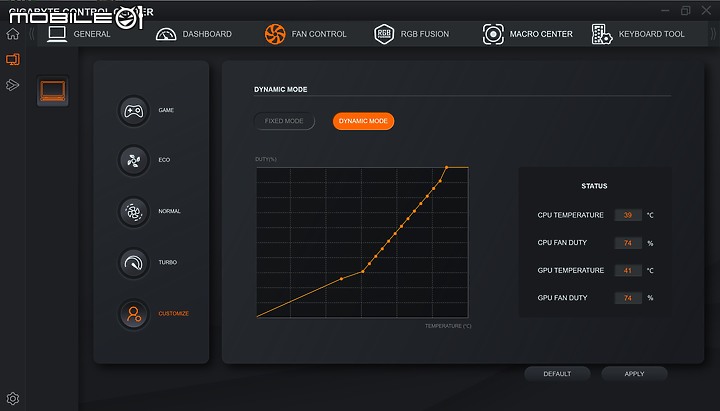Click the DUTY(%) axis label
This screenshot has width=720, height=411.
266,159
